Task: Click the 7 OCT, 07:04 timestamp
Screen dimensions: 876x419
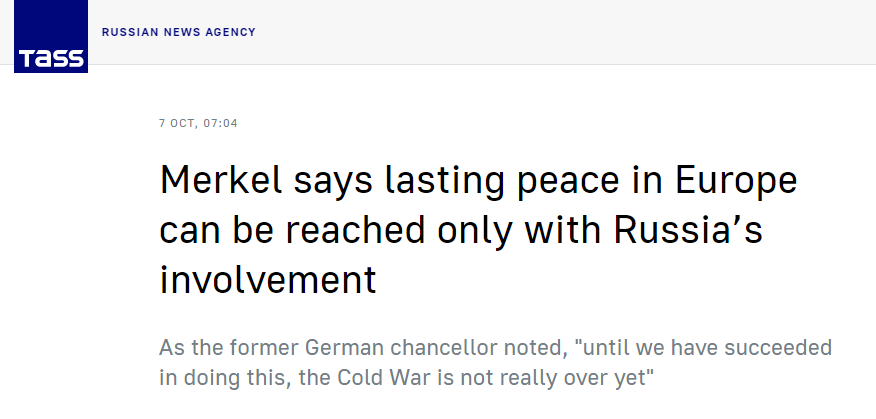Action: click(198, 124)
